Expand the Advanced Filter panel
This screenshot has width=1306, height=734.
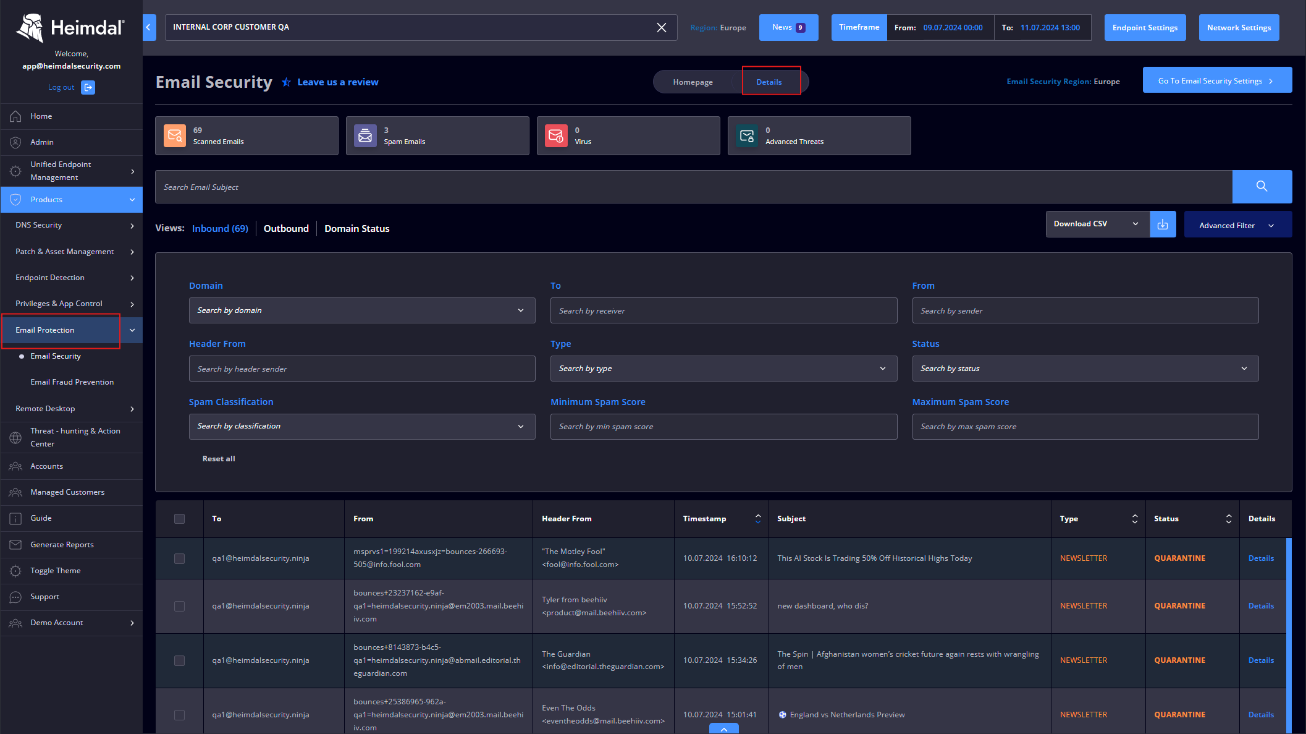[1238, 225]
